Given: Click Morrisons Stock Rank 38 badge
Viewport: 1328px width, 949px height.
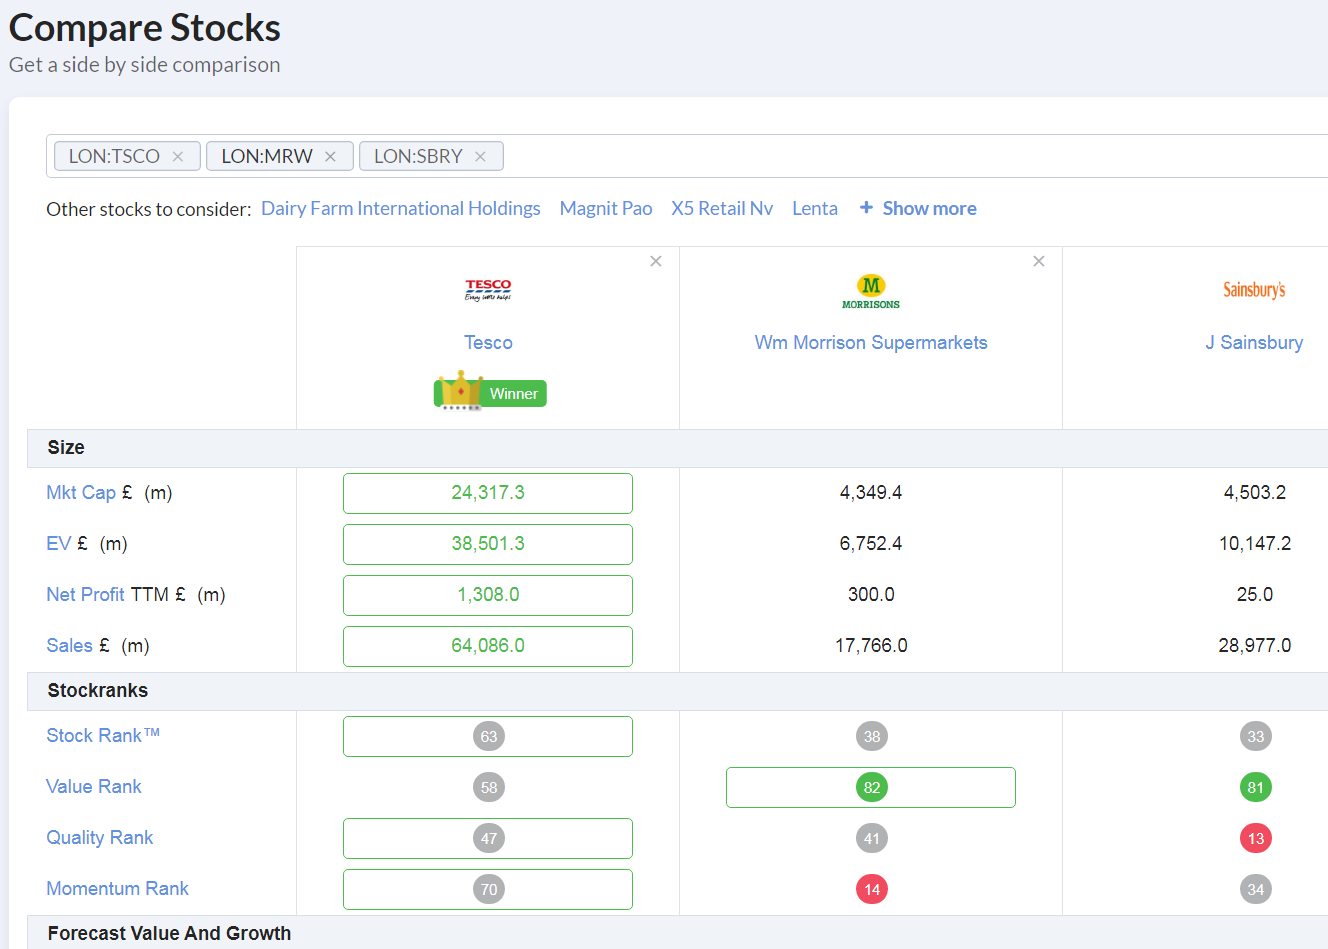Looking at the screenshot, I should click(x=872, y=737).
